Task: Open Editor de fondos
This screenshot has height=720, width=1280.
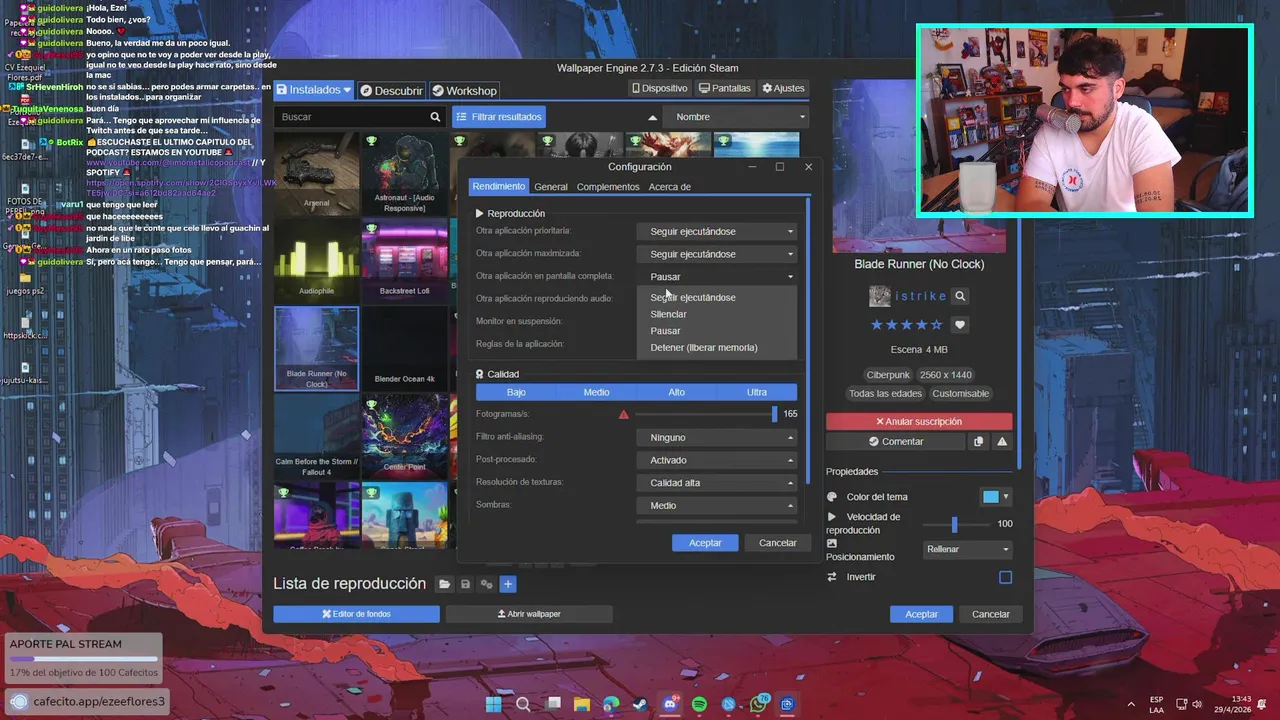Action: point(356,614)
